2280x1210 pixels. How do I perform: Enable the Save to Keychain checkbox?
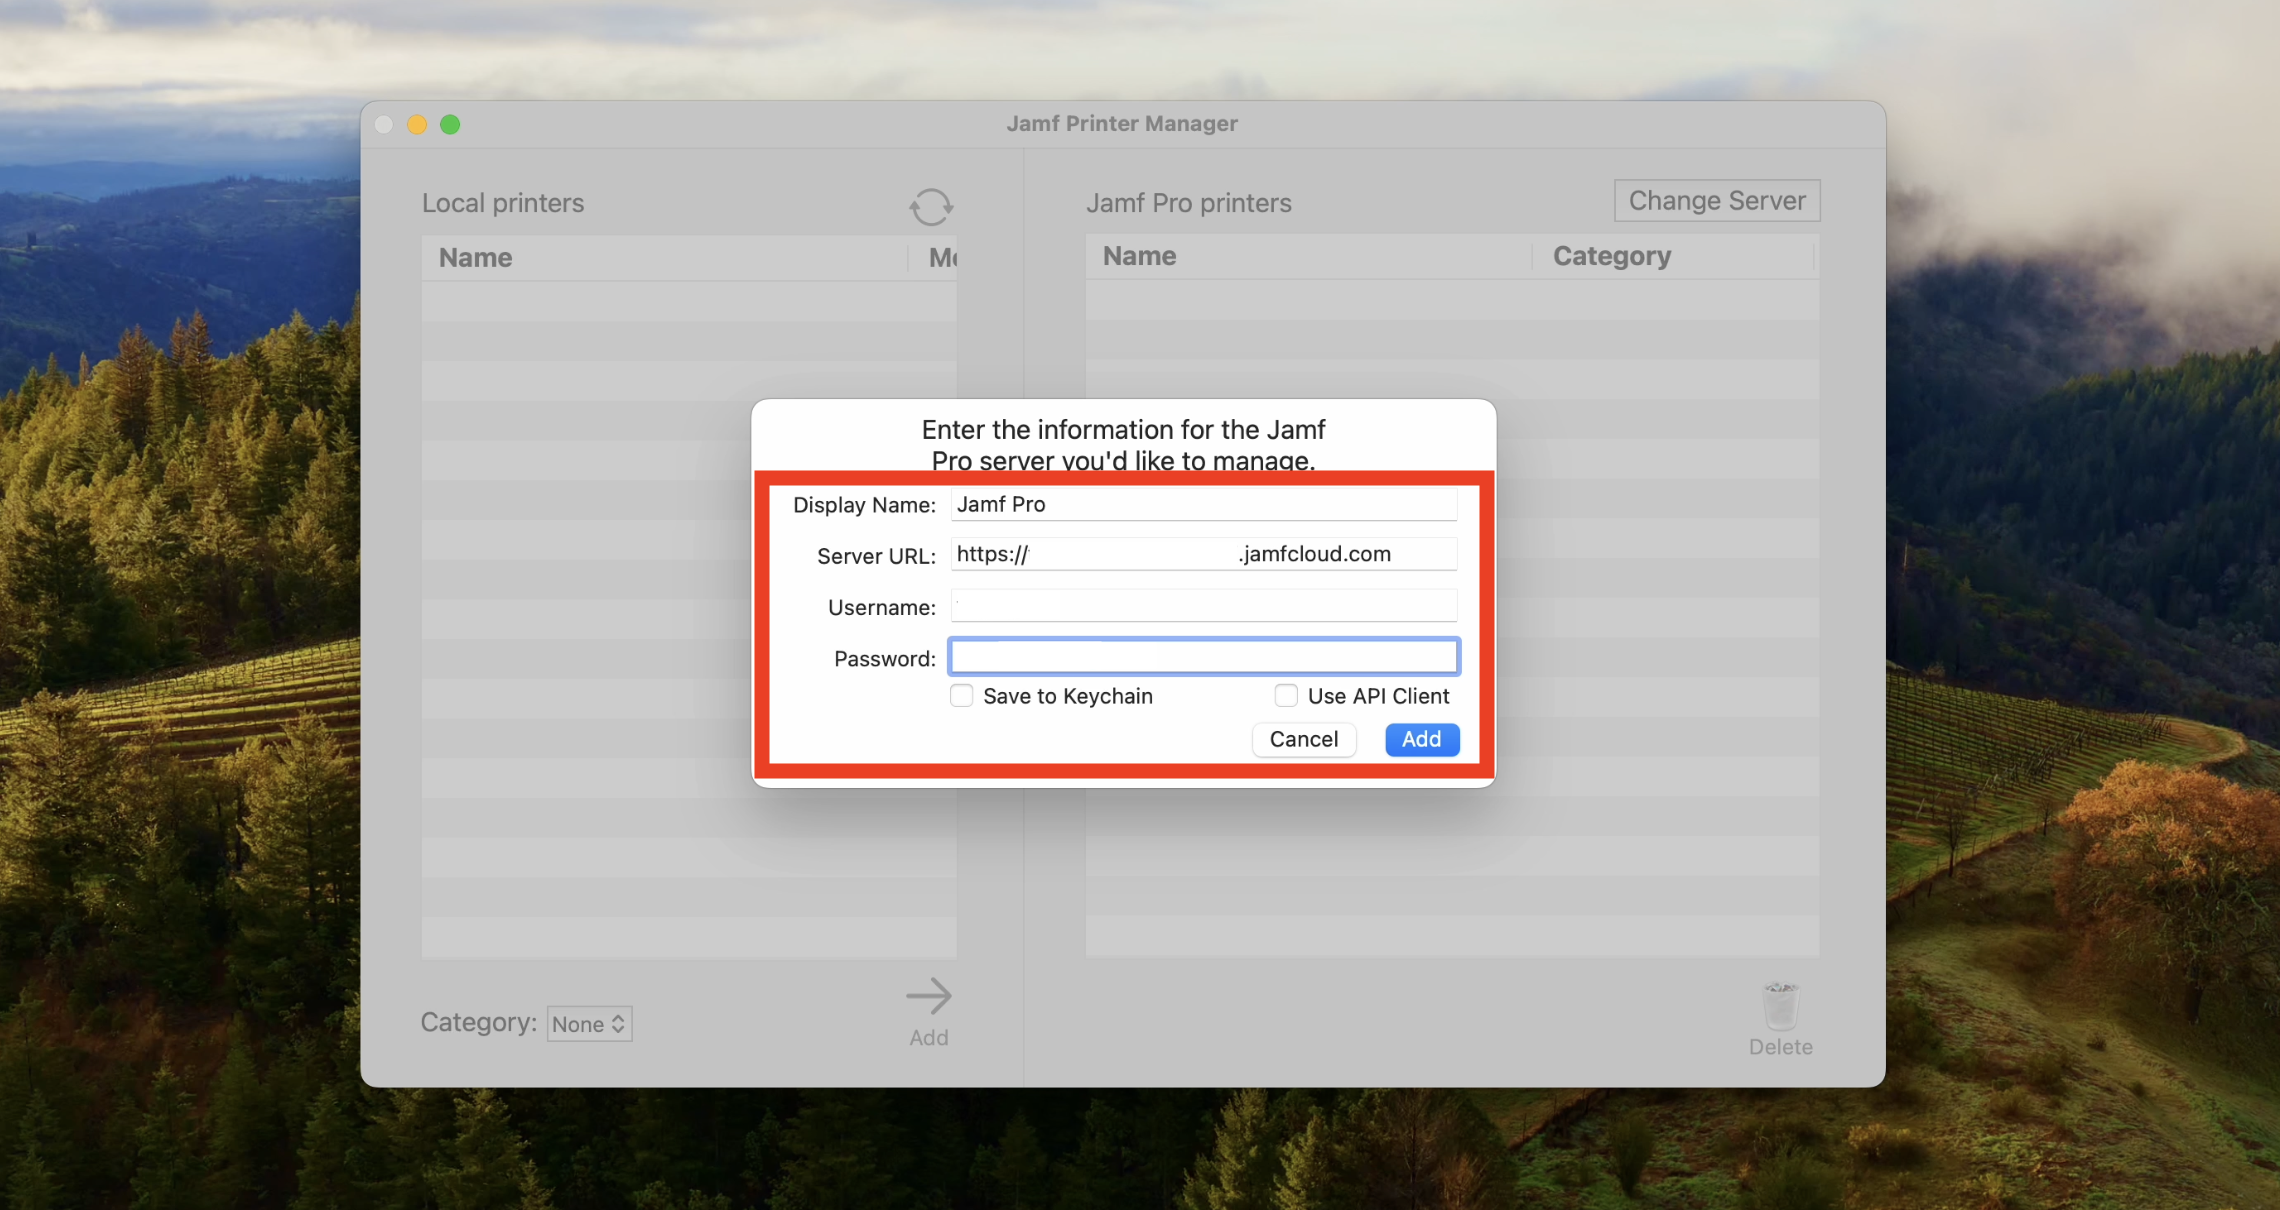click(x=961, y=696)
